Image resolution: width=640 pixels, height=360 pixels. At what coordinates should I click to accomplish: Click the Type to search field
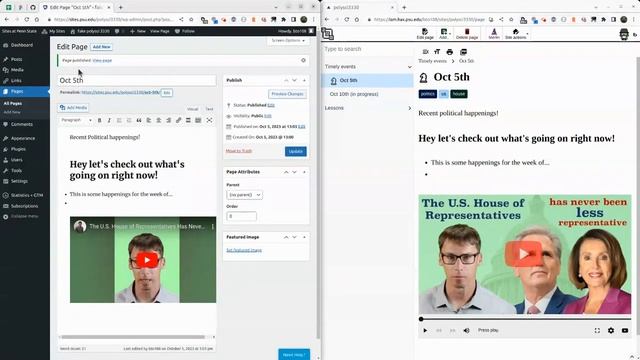(367, 49)
